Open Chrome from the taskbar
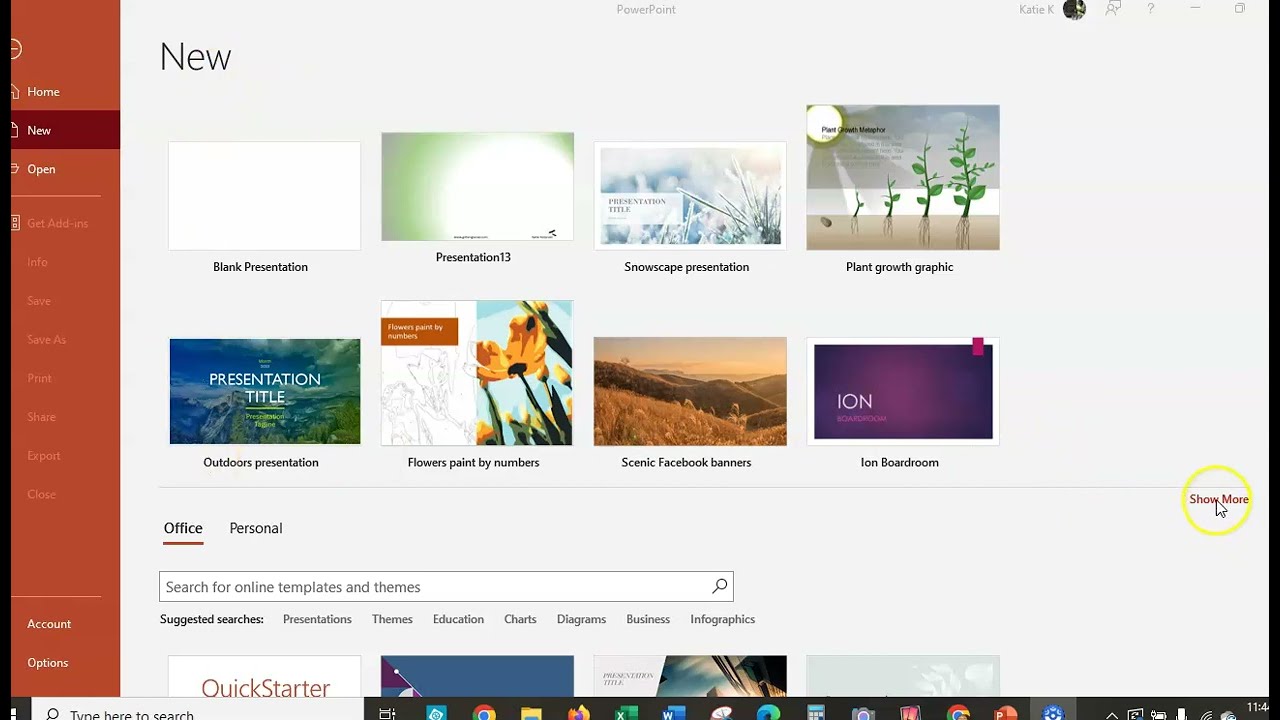Screen dimensions: 1280x720 pyautogui.click(x=484, y=713)
